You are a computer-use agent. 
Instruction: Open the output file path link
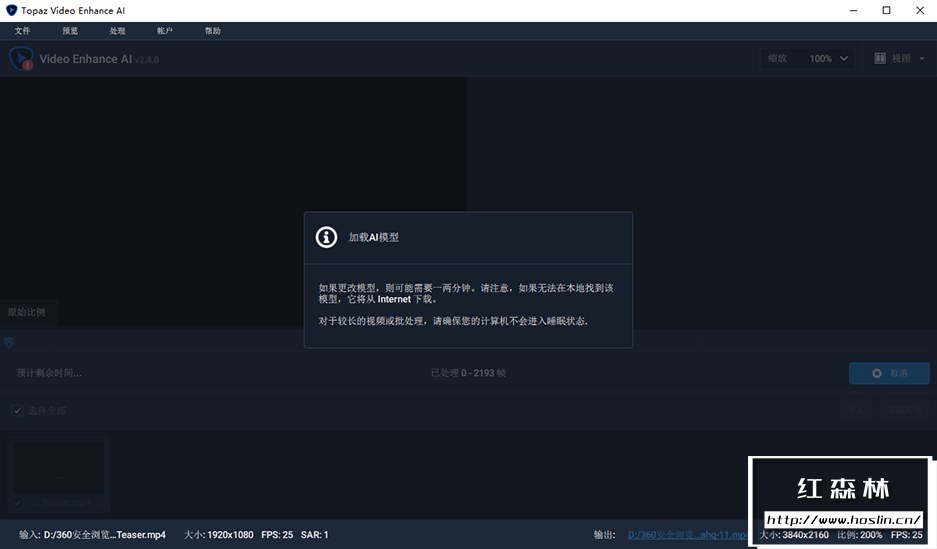coord(687,535)
